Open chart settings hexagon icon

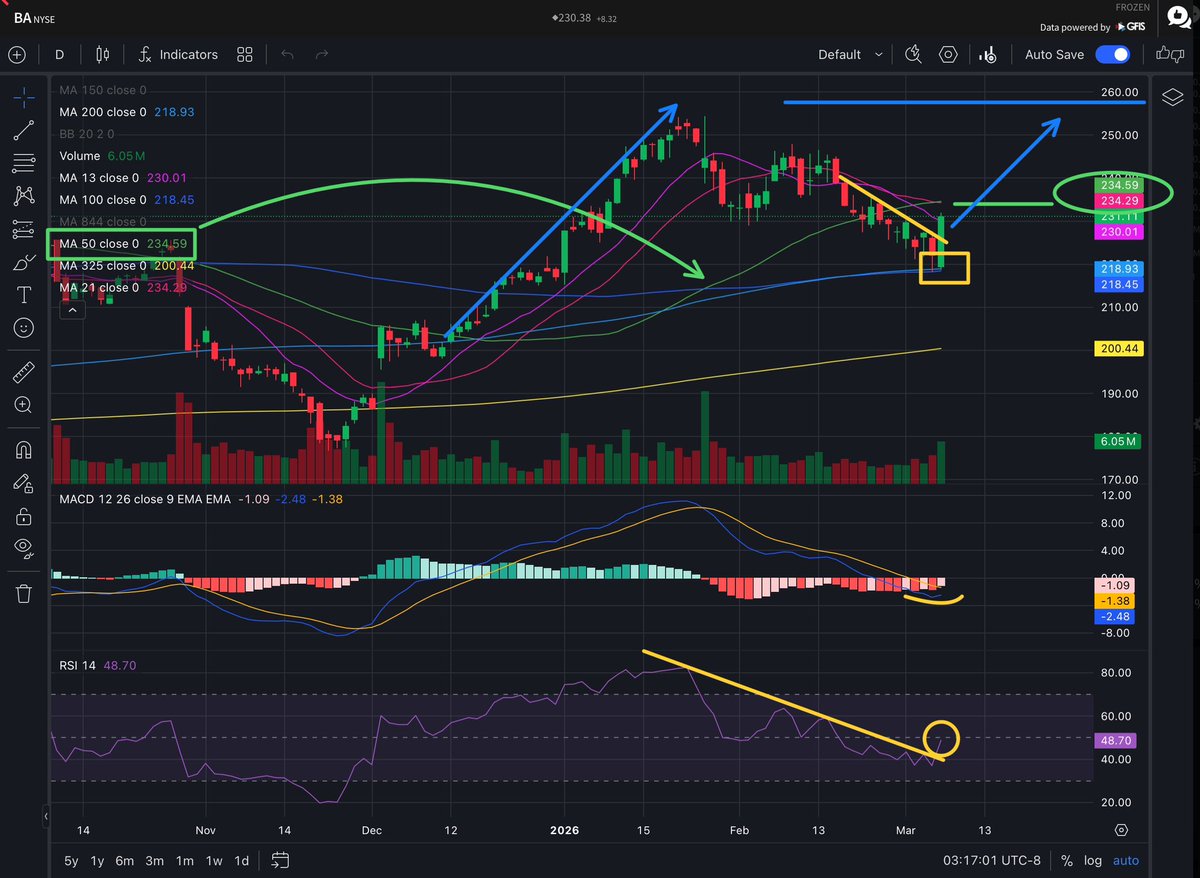(x=948, y=55)
